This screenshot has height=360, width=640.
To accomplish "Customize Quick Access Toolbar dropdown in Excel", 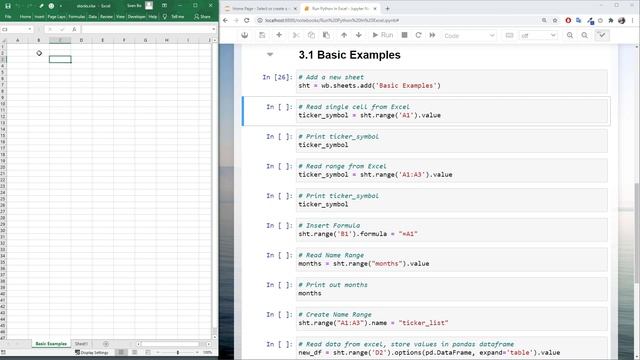I will (61, 6).
